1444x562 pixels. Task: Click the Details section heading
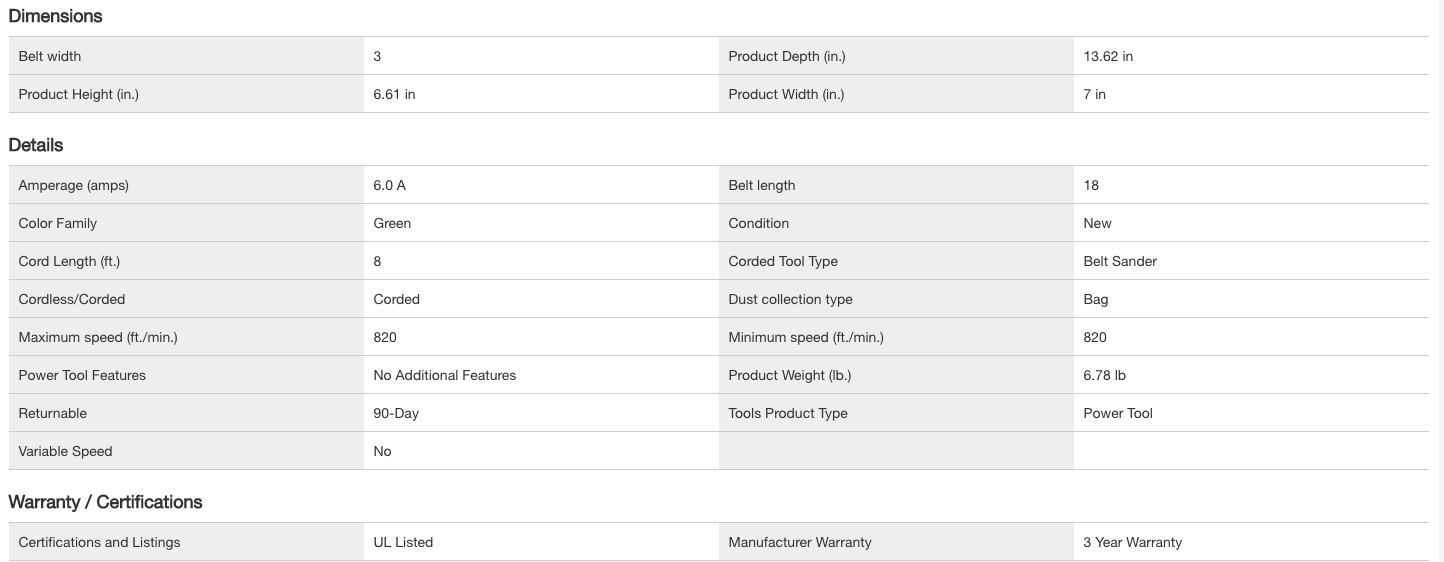(x=36, y=145)
